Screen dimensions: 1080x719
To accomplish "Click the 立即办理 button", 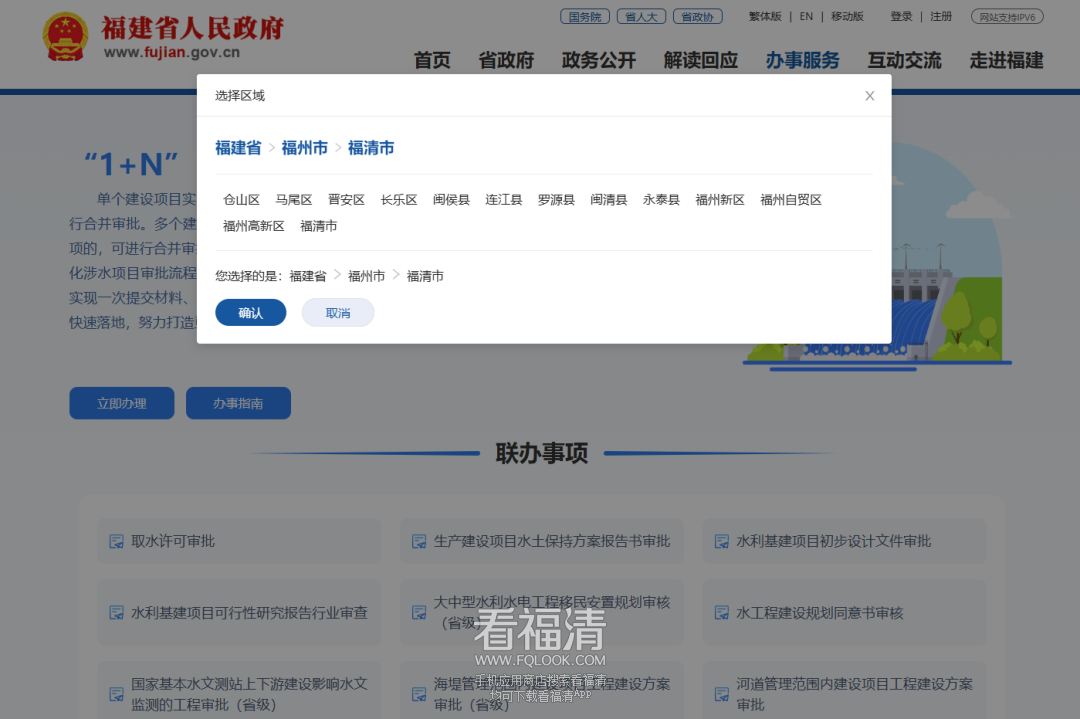I will [x=122, y=404].
